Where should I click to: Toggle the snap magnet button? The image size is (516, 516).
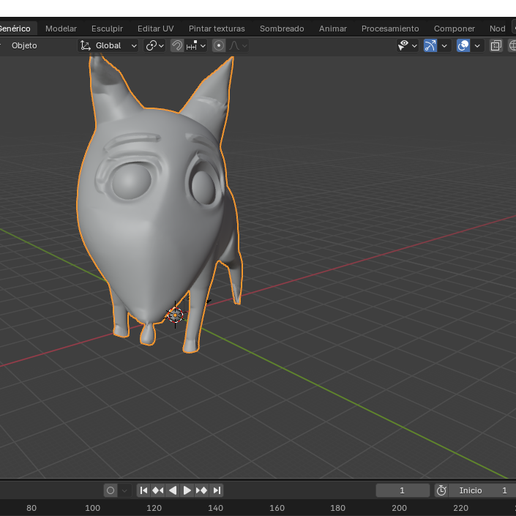177,45
